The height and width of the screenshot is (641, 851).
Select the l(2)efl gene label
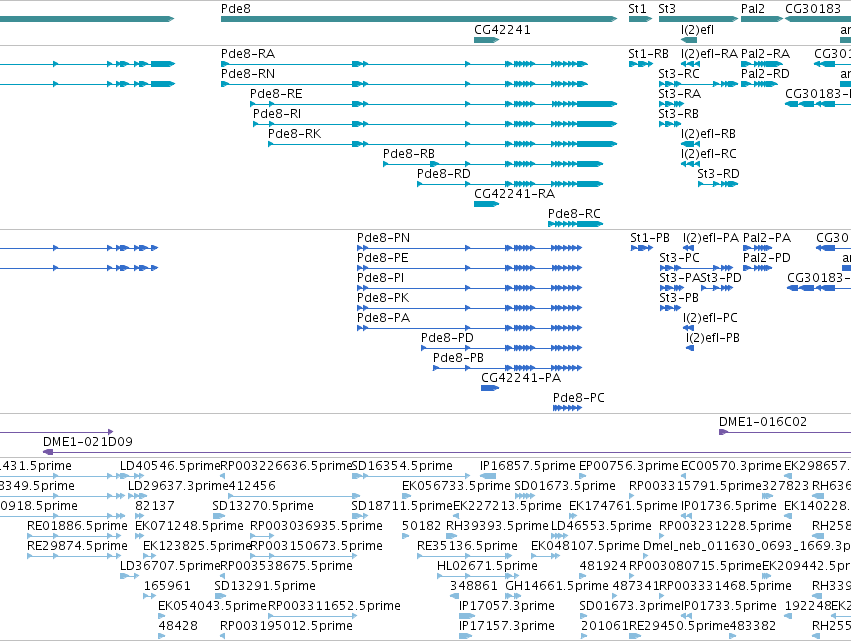pos(697,30)
